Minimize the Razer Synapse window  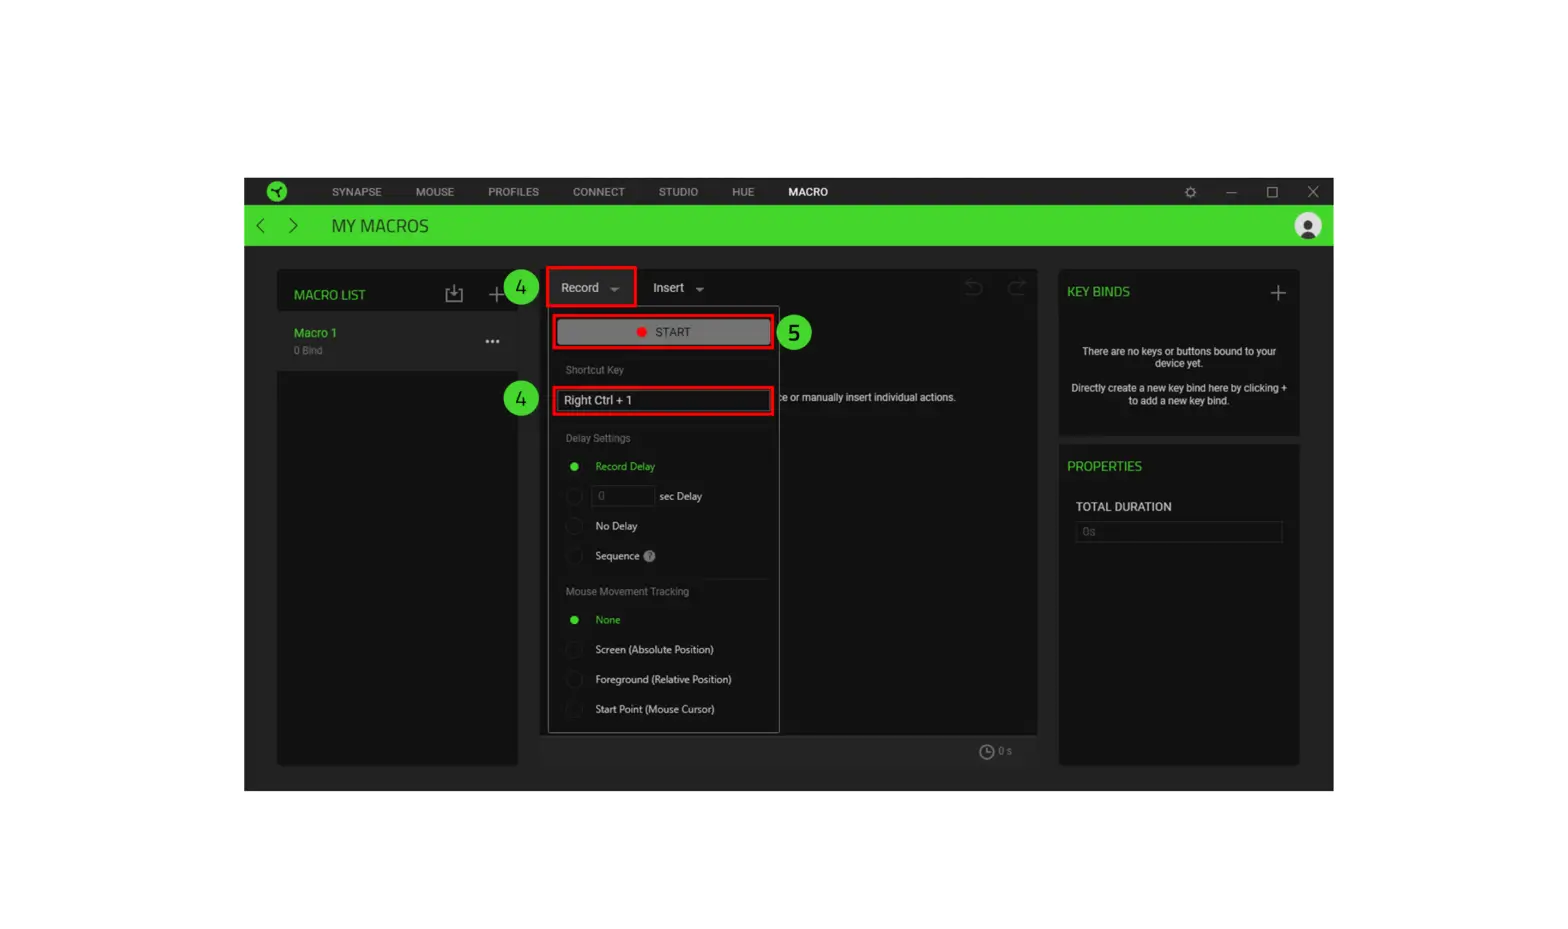(1231, 192)
